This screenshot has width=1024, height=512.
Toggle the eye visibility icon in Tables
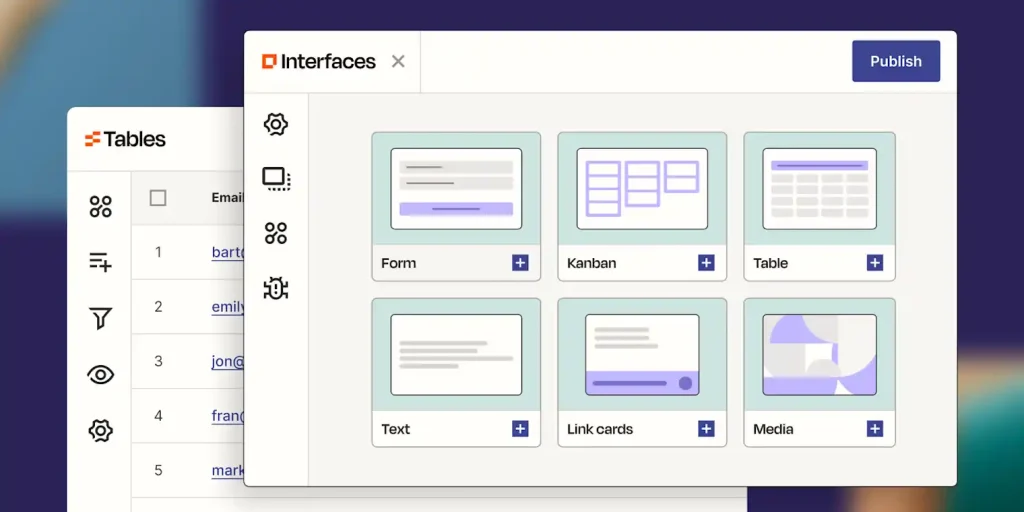[x=100, y=375]
